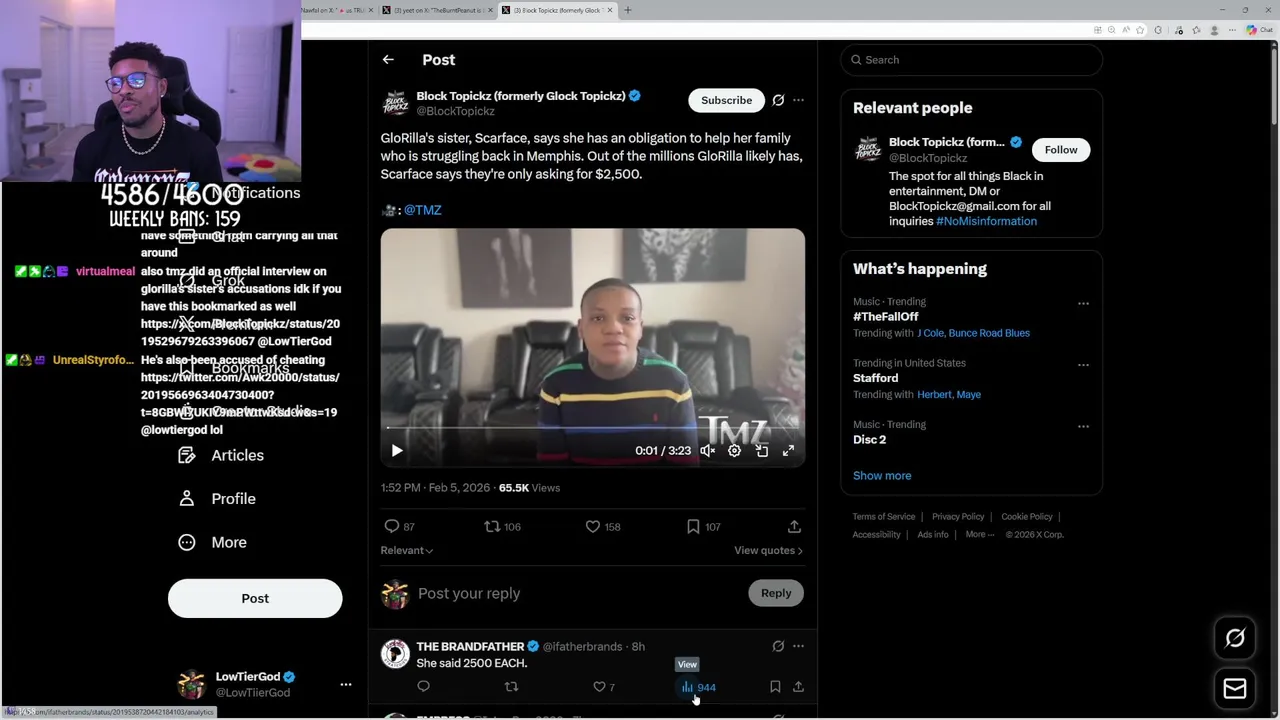Click the 65.5K Views count
The height and width of the screenshot is (720, 1280).
click(529, 488)
